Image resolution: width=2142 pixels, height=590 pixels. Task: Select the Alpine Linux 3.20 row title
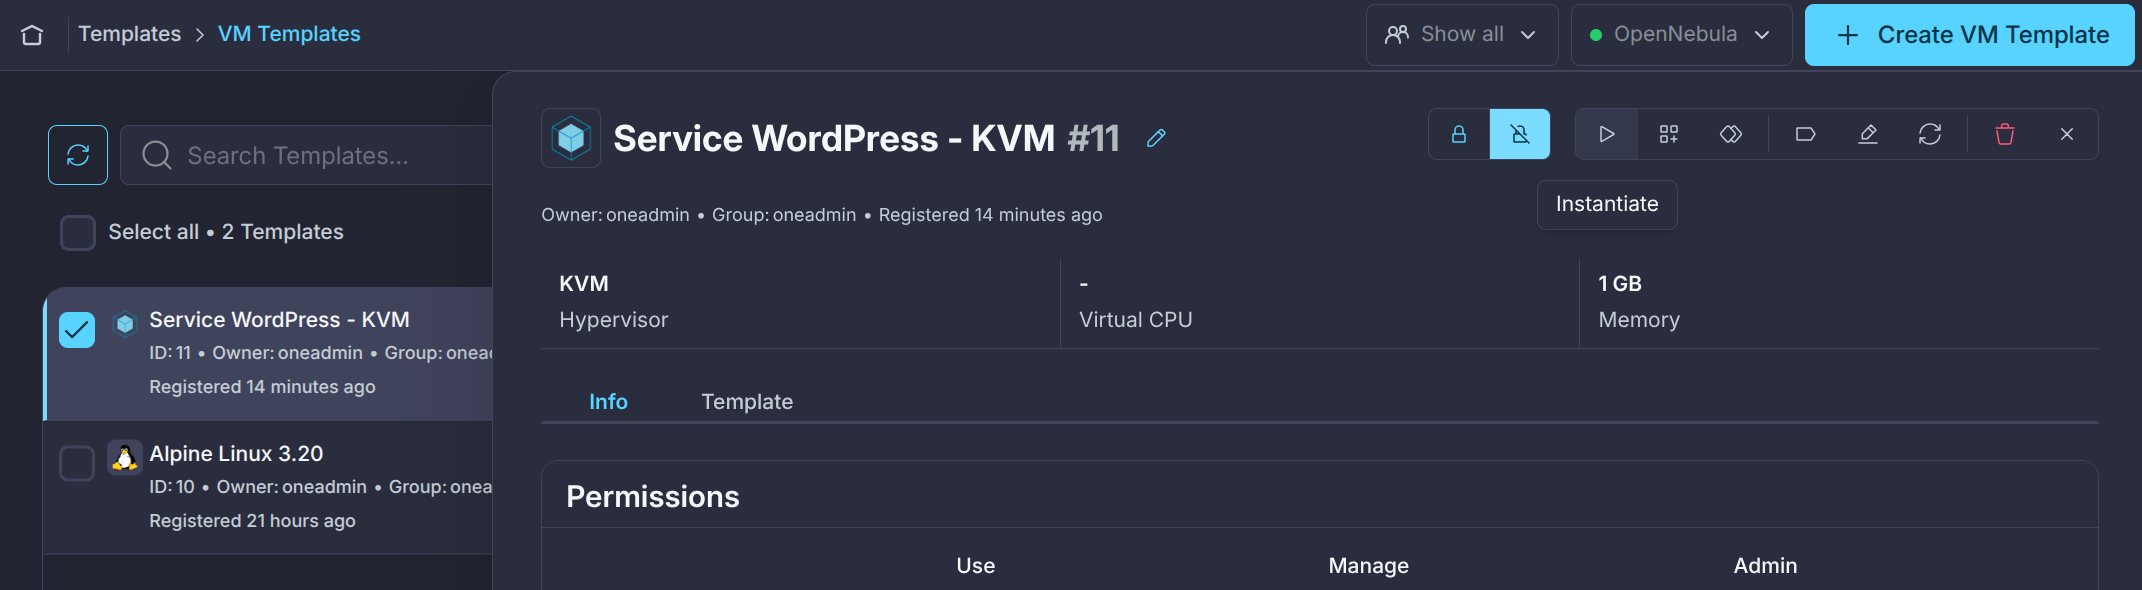pyautogui.click(x=236, y=454)
